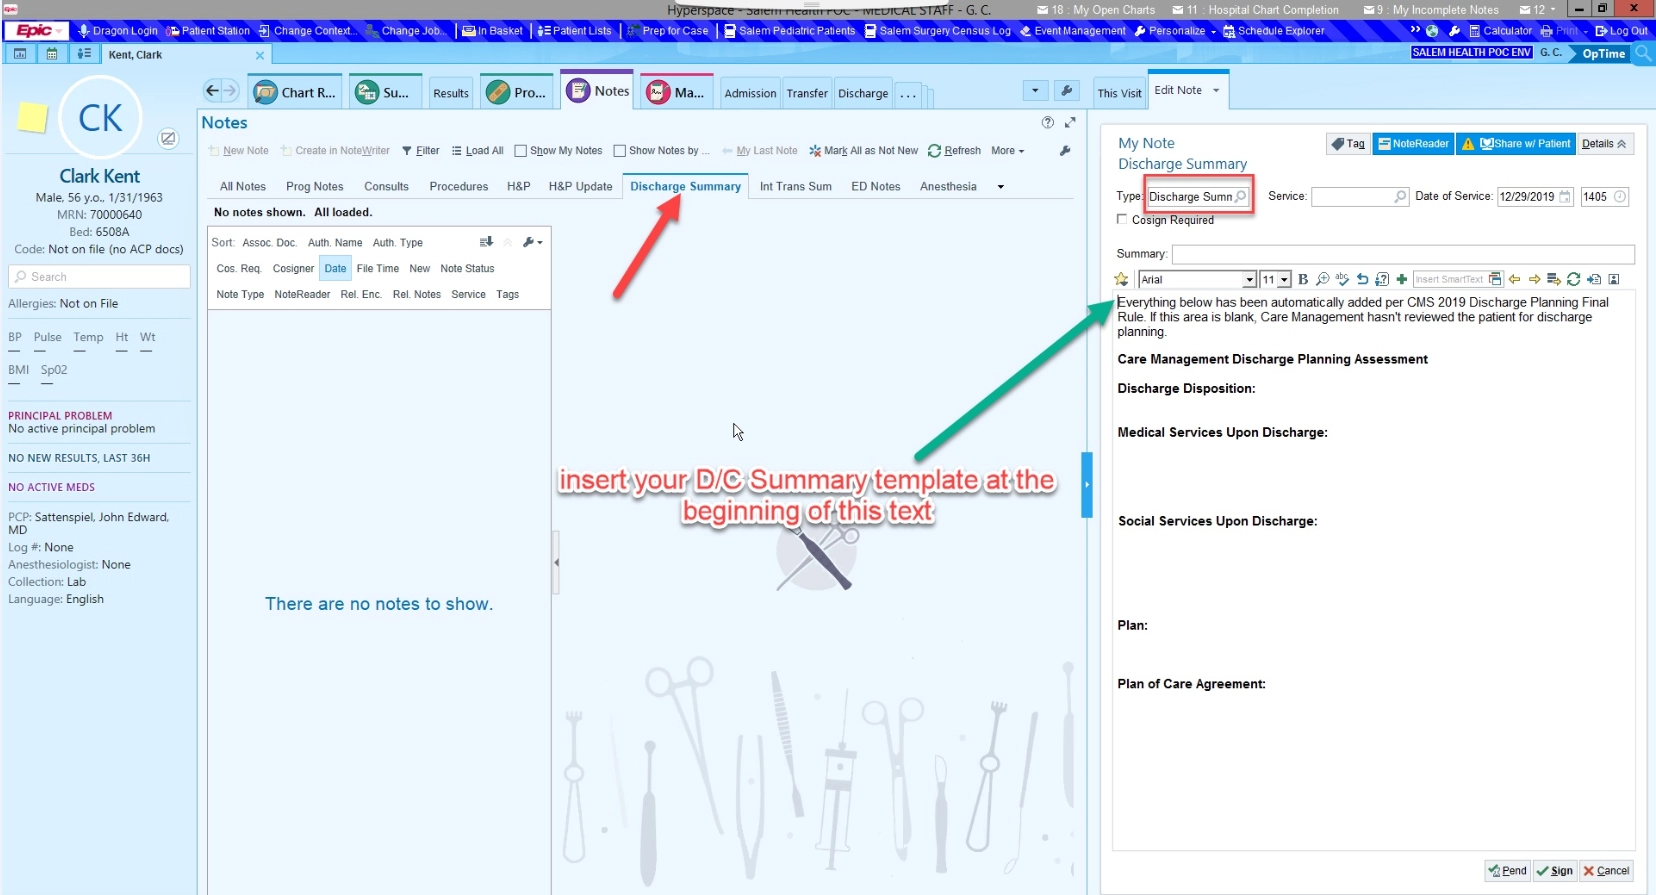Image resolution: width=1656 pixels, height=895 pixels.
Task: Toggle the Show Notes by checkbox
Action: pos(619,151)
